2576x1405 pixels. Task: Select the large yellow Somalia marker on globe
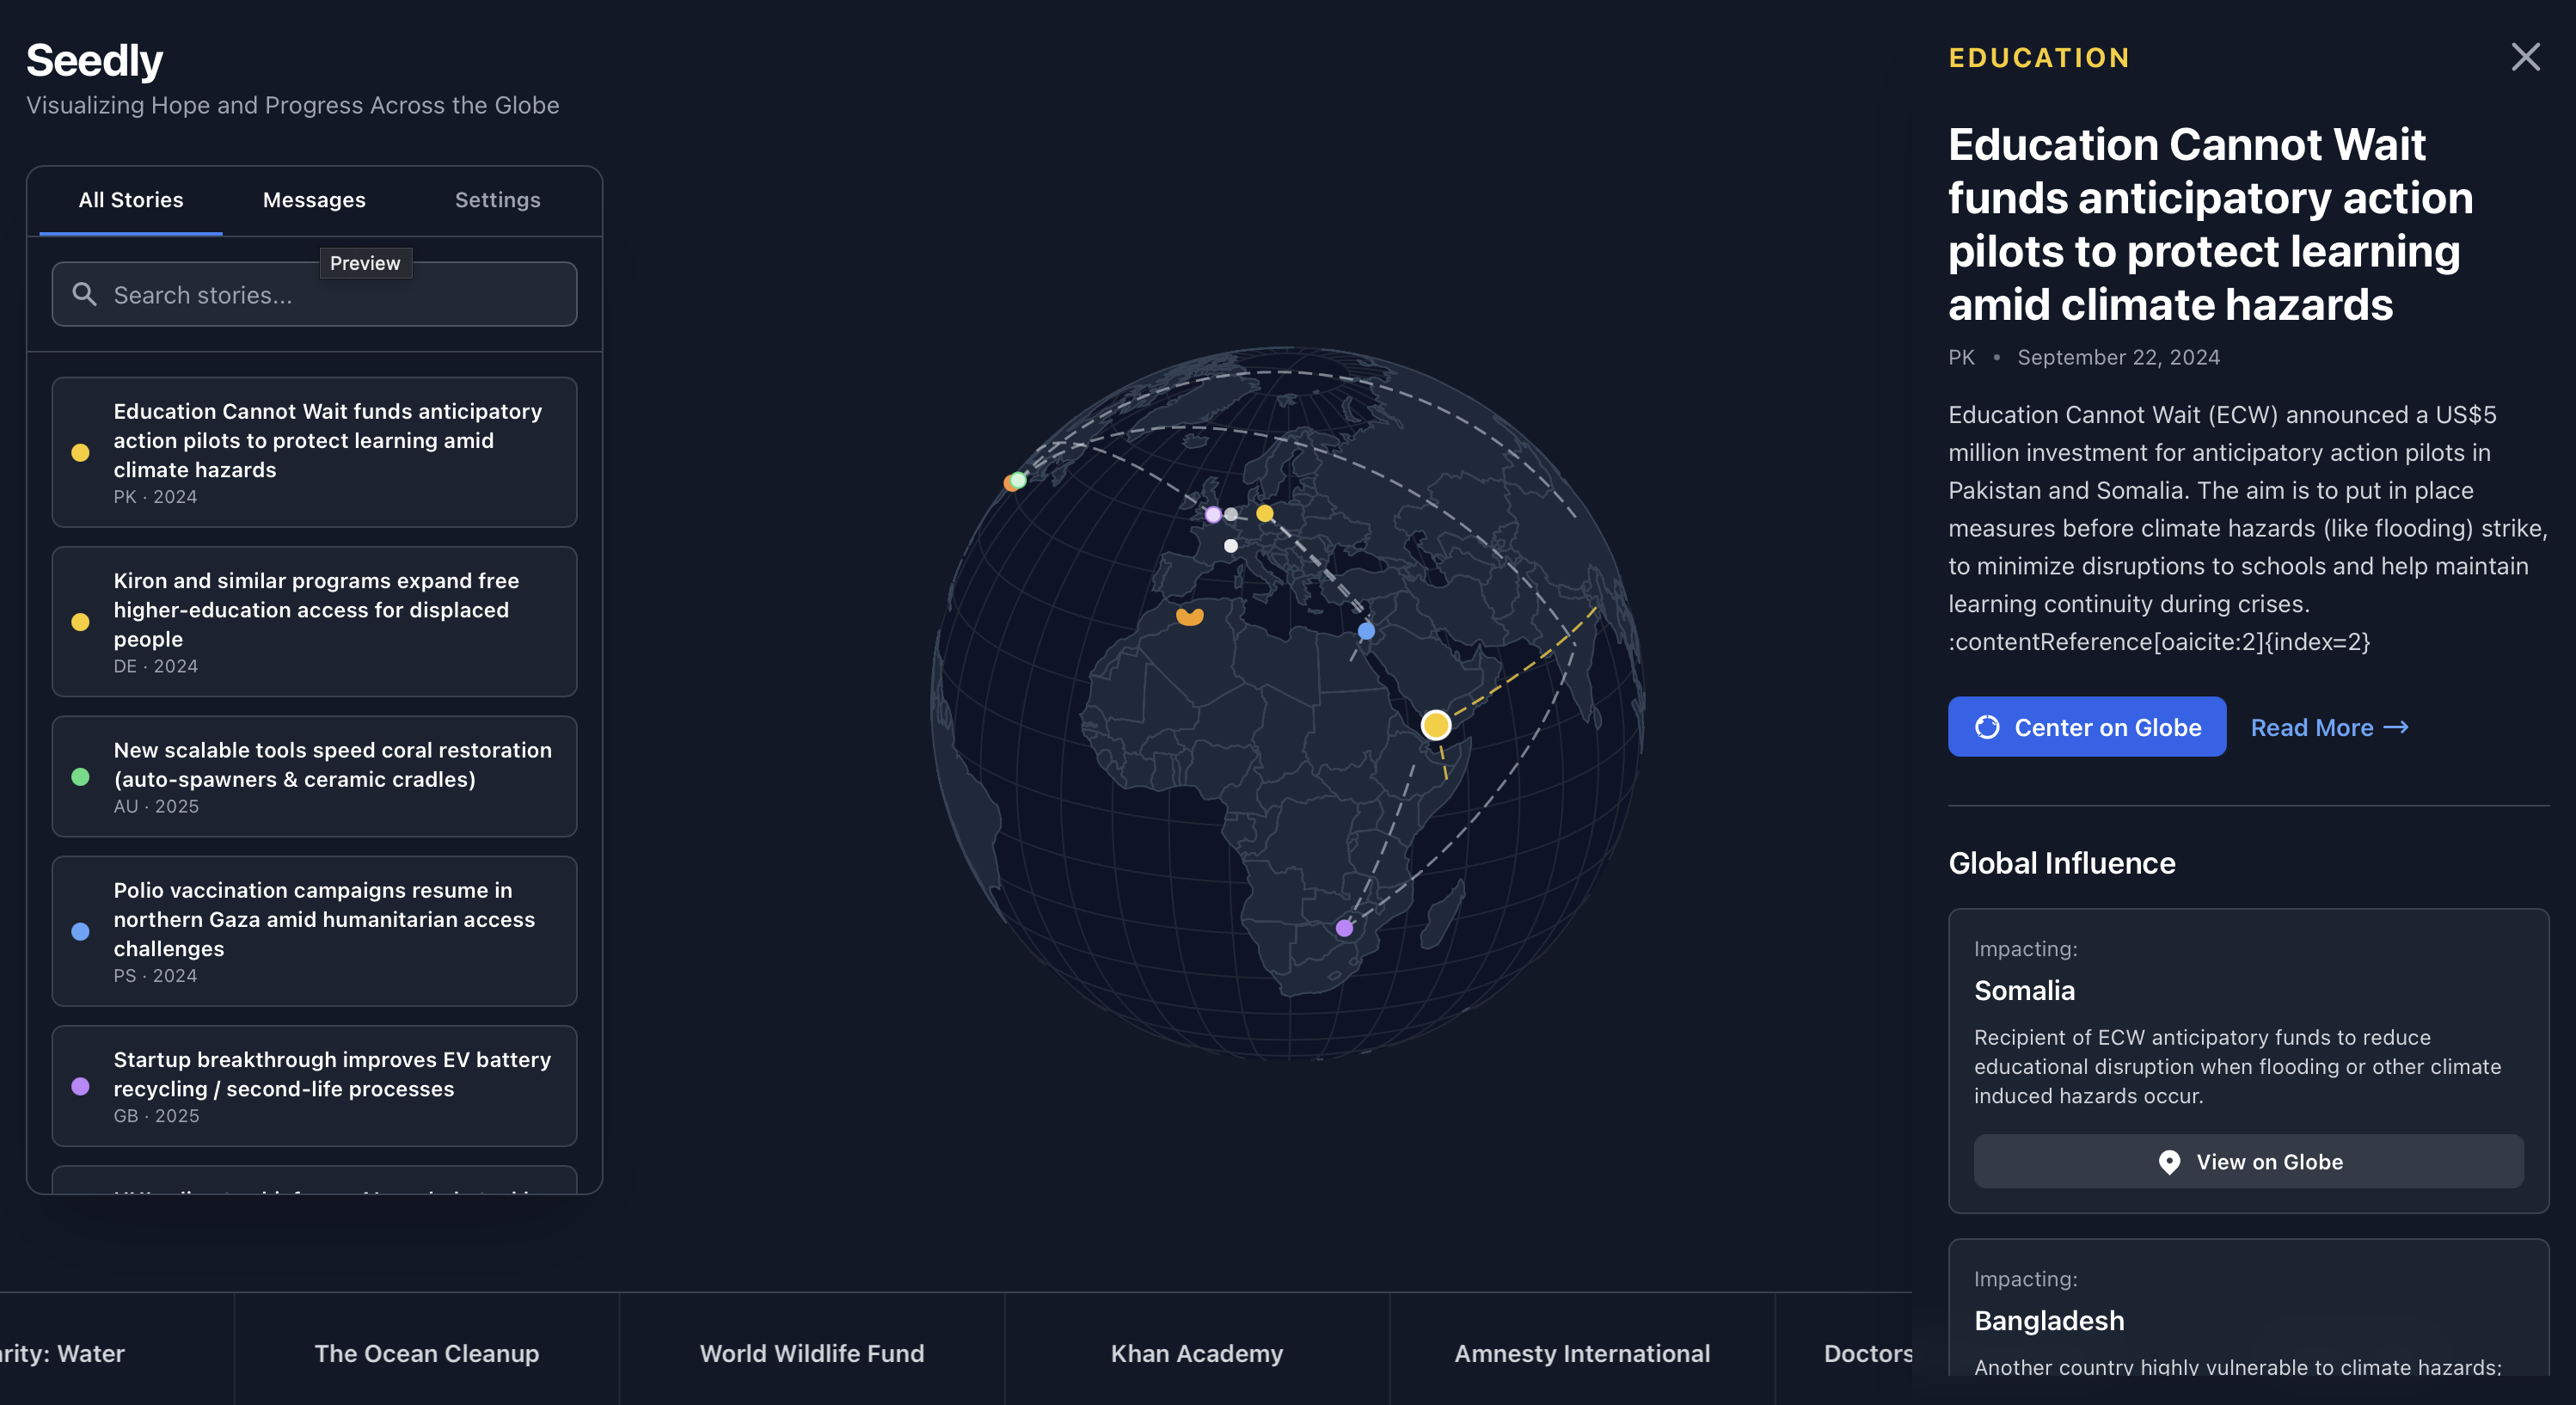click(x=1435, y=725)
